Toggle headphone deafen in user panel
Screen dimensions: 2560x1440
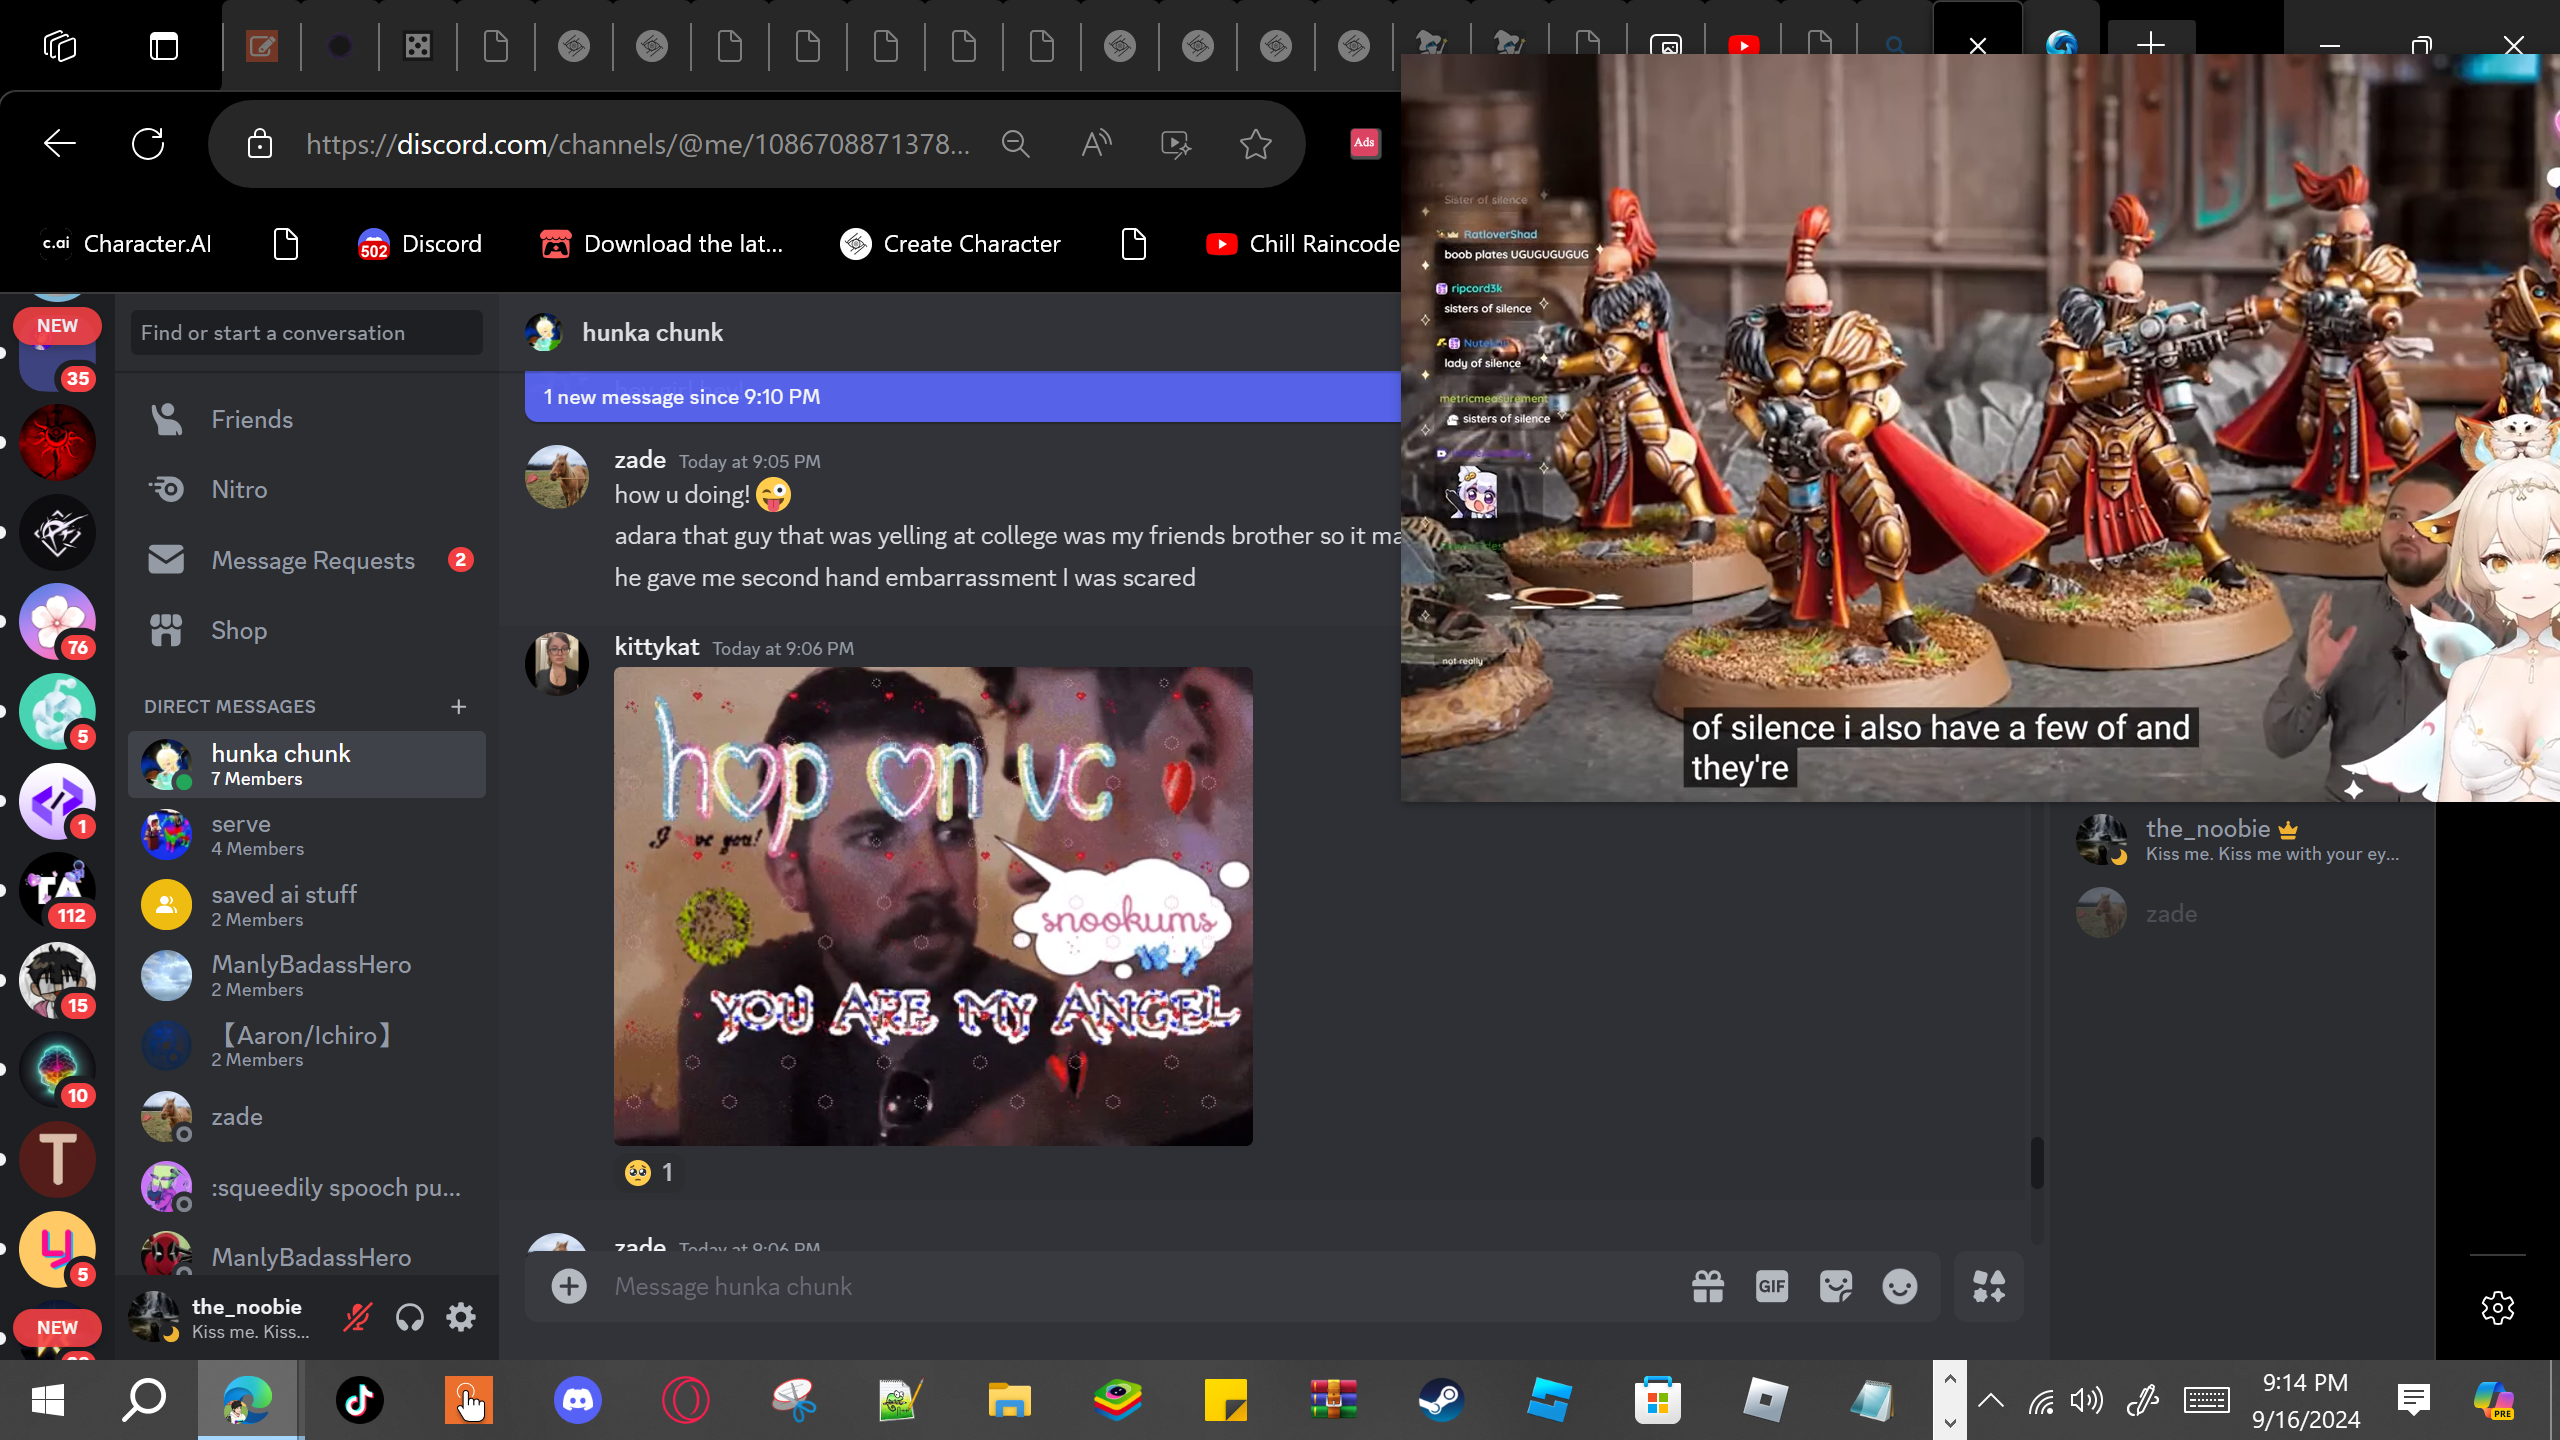[x=410, y=1318]
